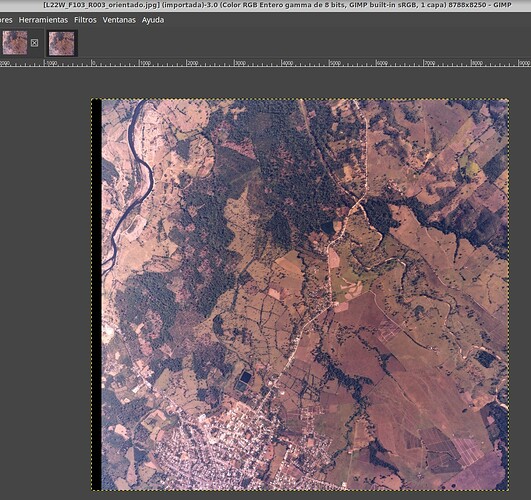The width and height of the screenshot is (531, 500).
Task: Click the 1000 mark on horizontal ruler
Action: (145, 63)
